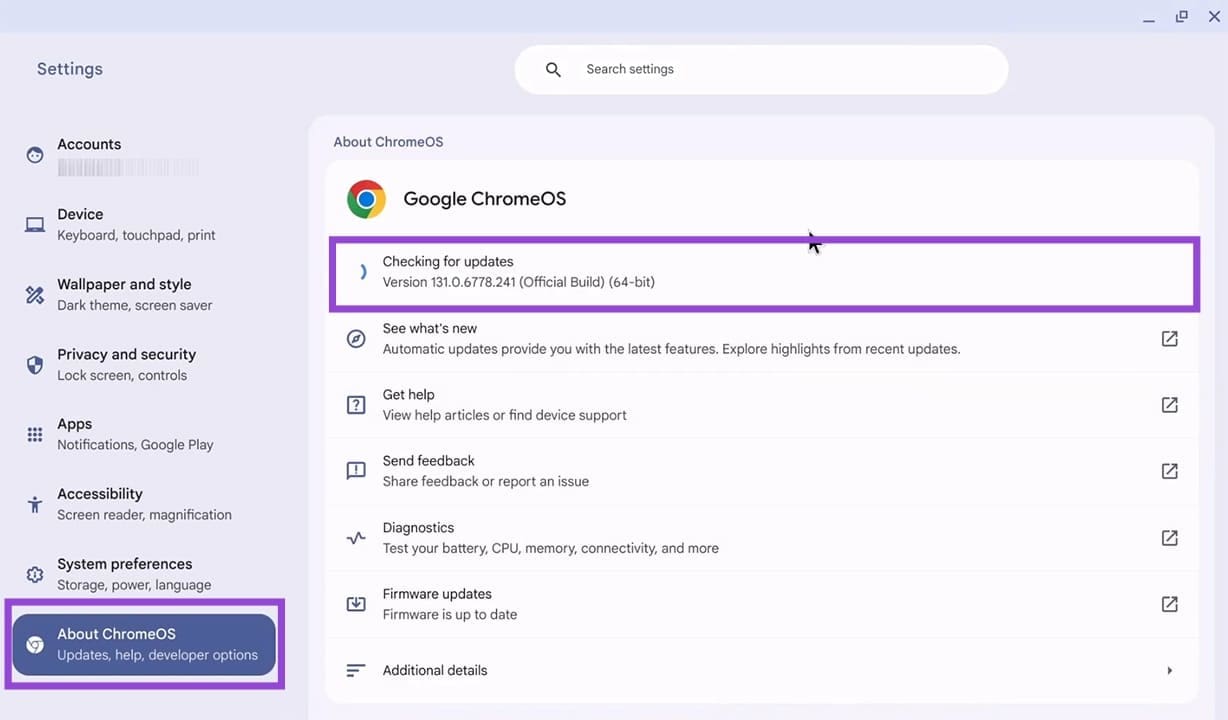This screenshot has height=720, width=1228.
Task: Click the external link icon beside Diagnostics
Action: 1169,537
